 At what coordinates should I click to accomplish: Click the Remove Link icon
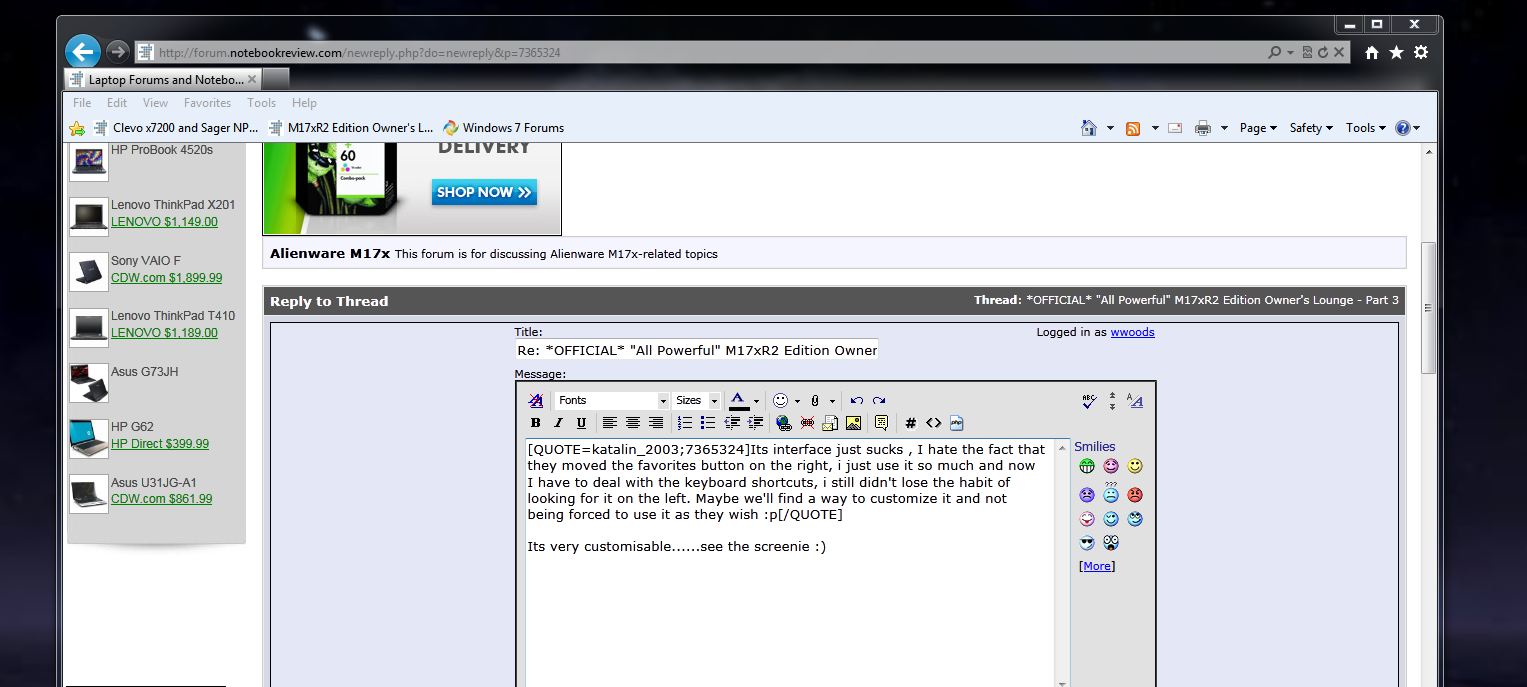tap(807, 423)
